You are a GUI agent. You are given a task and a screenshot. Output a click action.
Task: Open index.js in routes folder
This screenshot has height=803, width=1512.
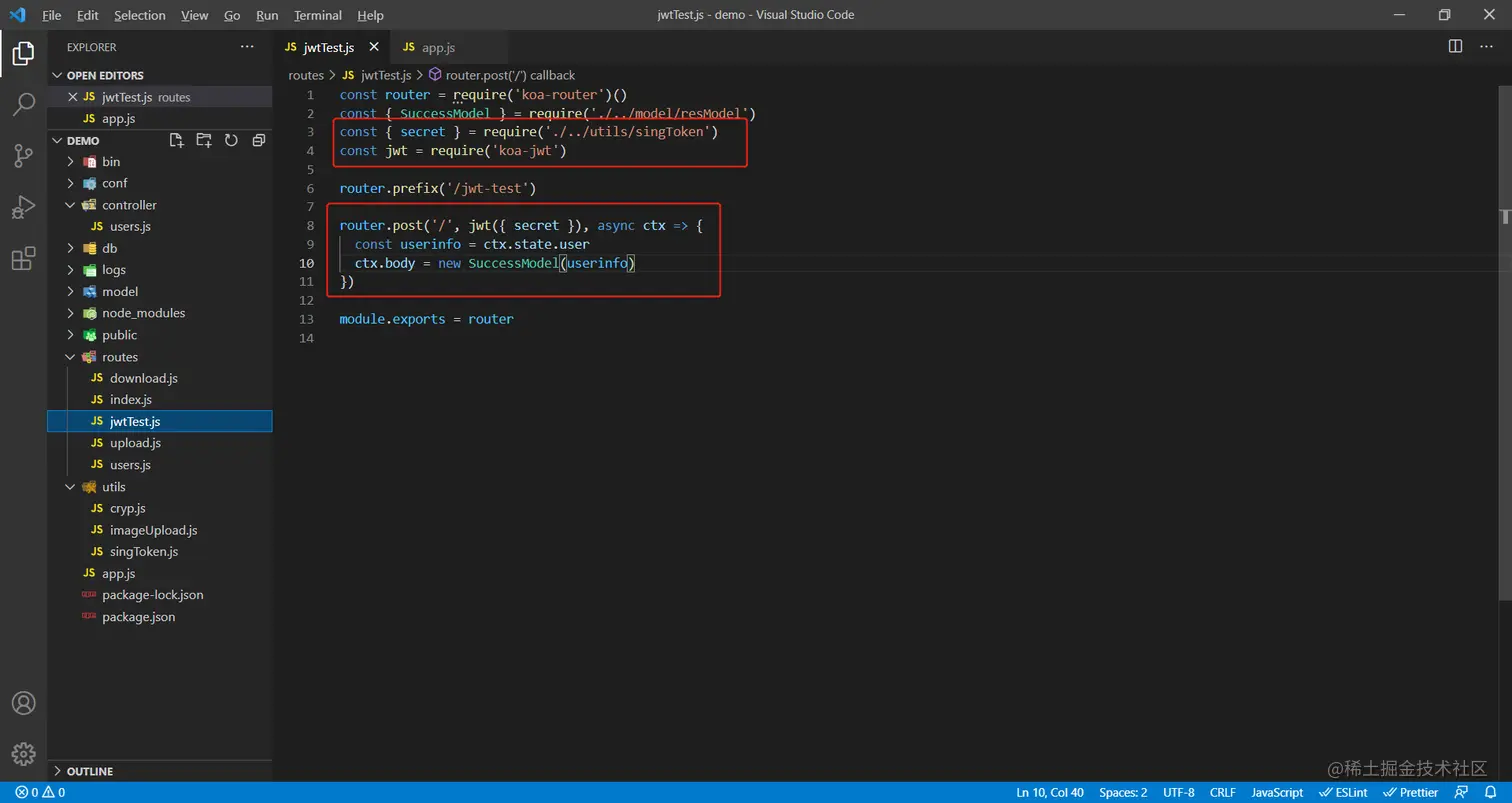160,400
